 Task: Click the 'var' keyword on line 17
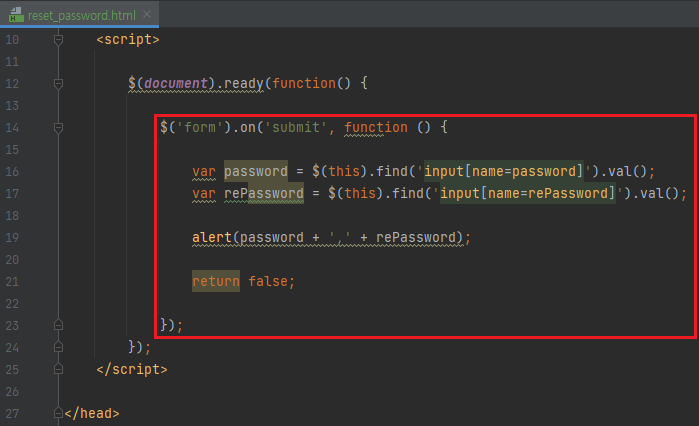tap(204, 193)
